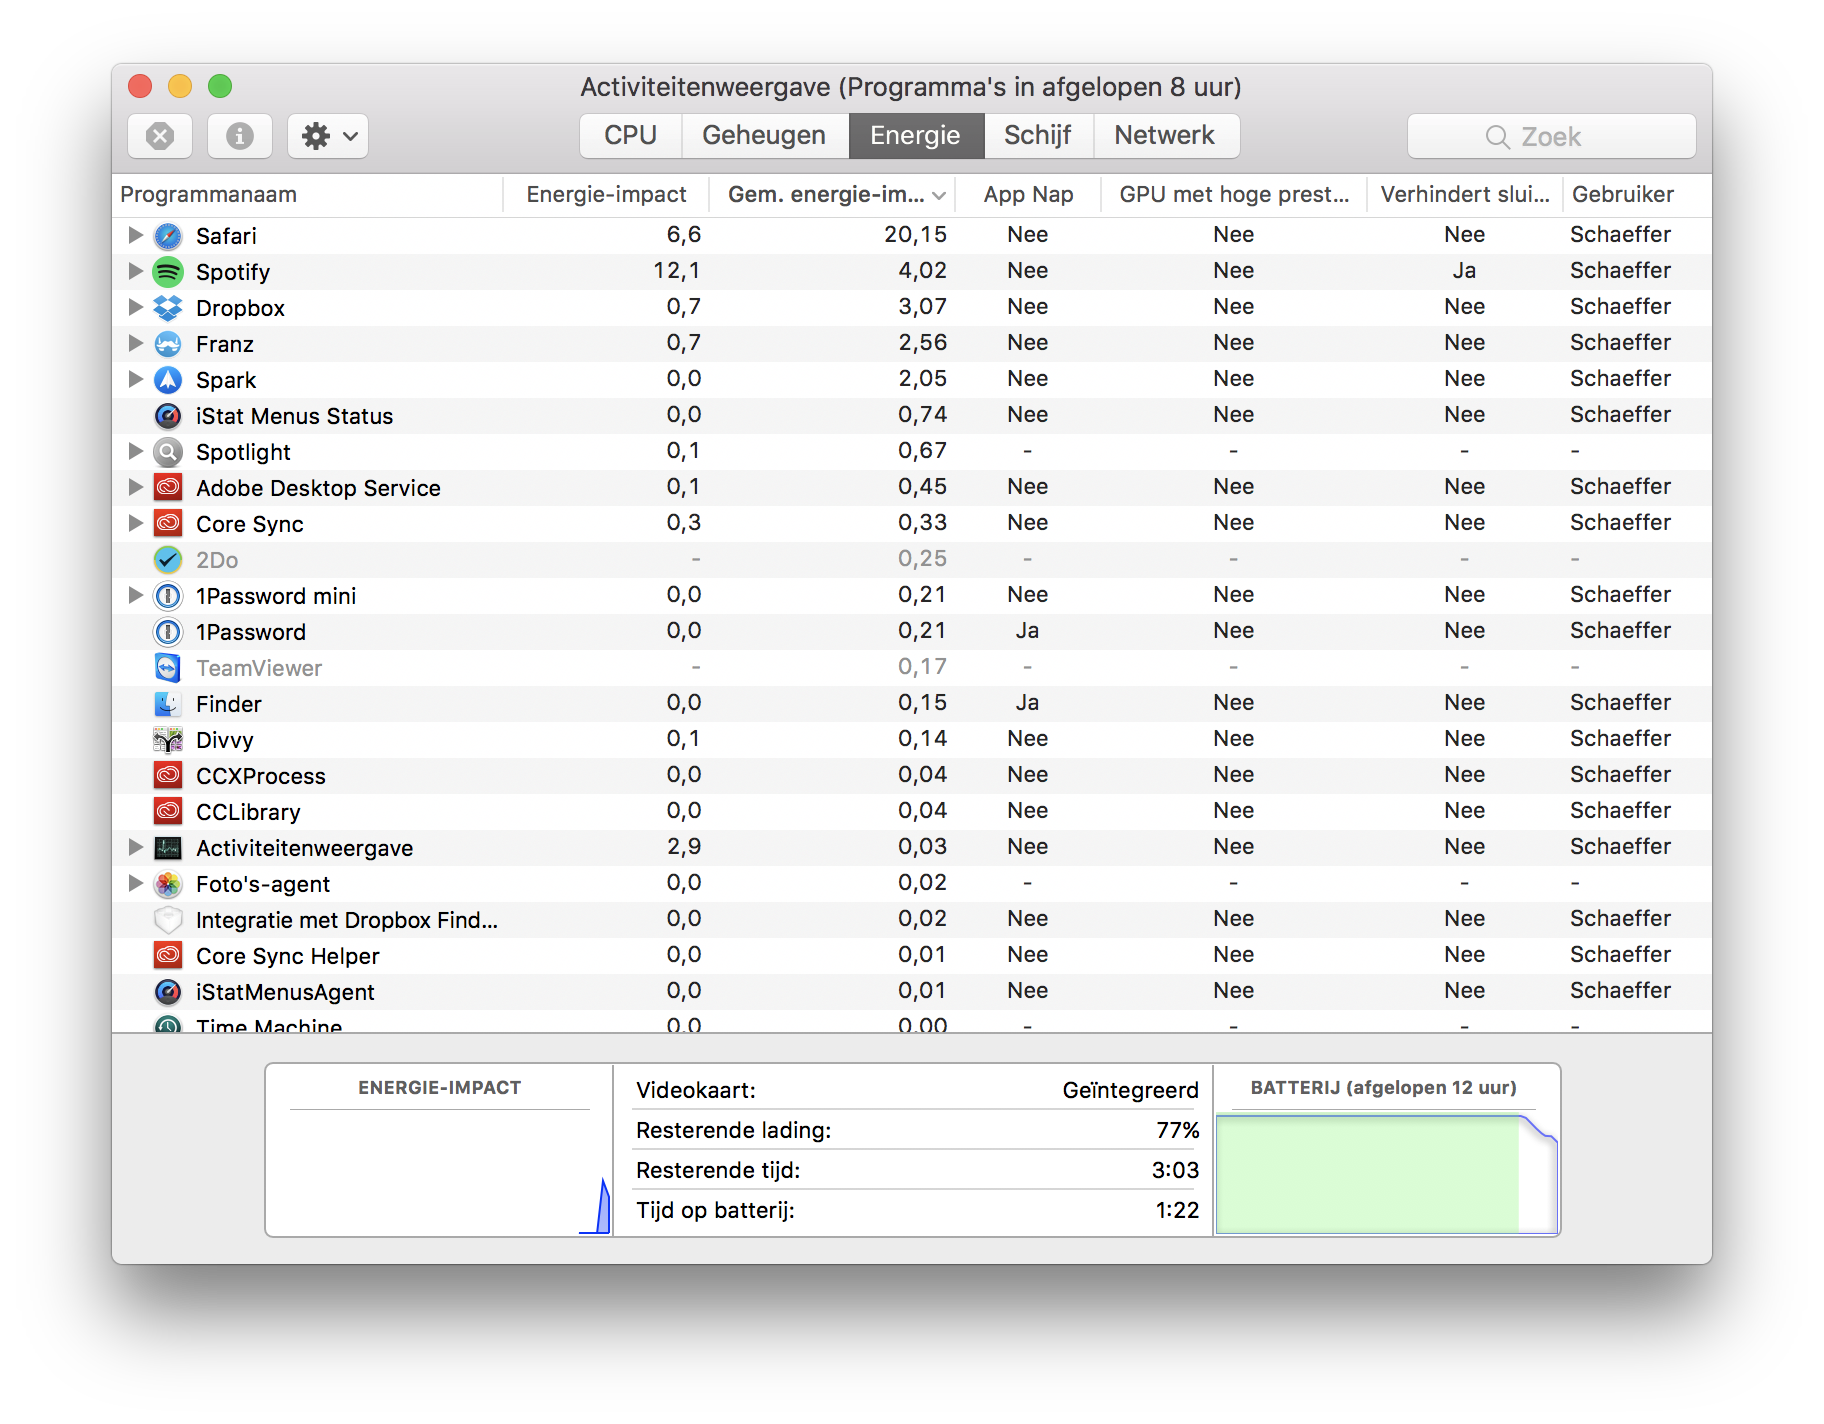The image size is (1824, 1424).
Task: Click the green zoom window button
Action: pos(220,86)
